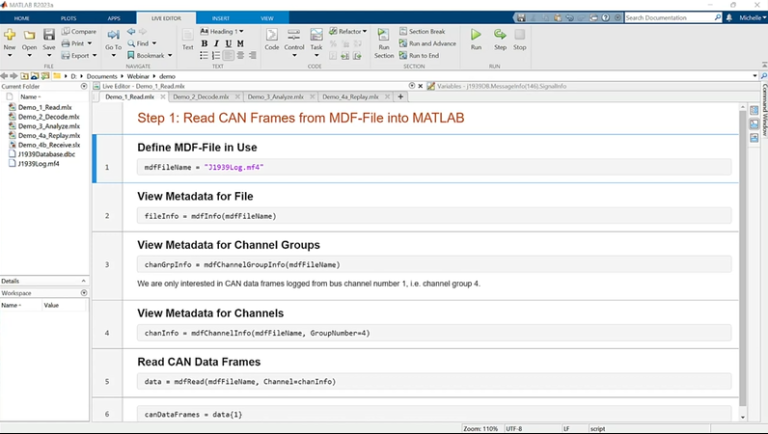Switch to the Demo_2_Decode.mlx tab
768x434 pixels.
click(x=201, y=97)
